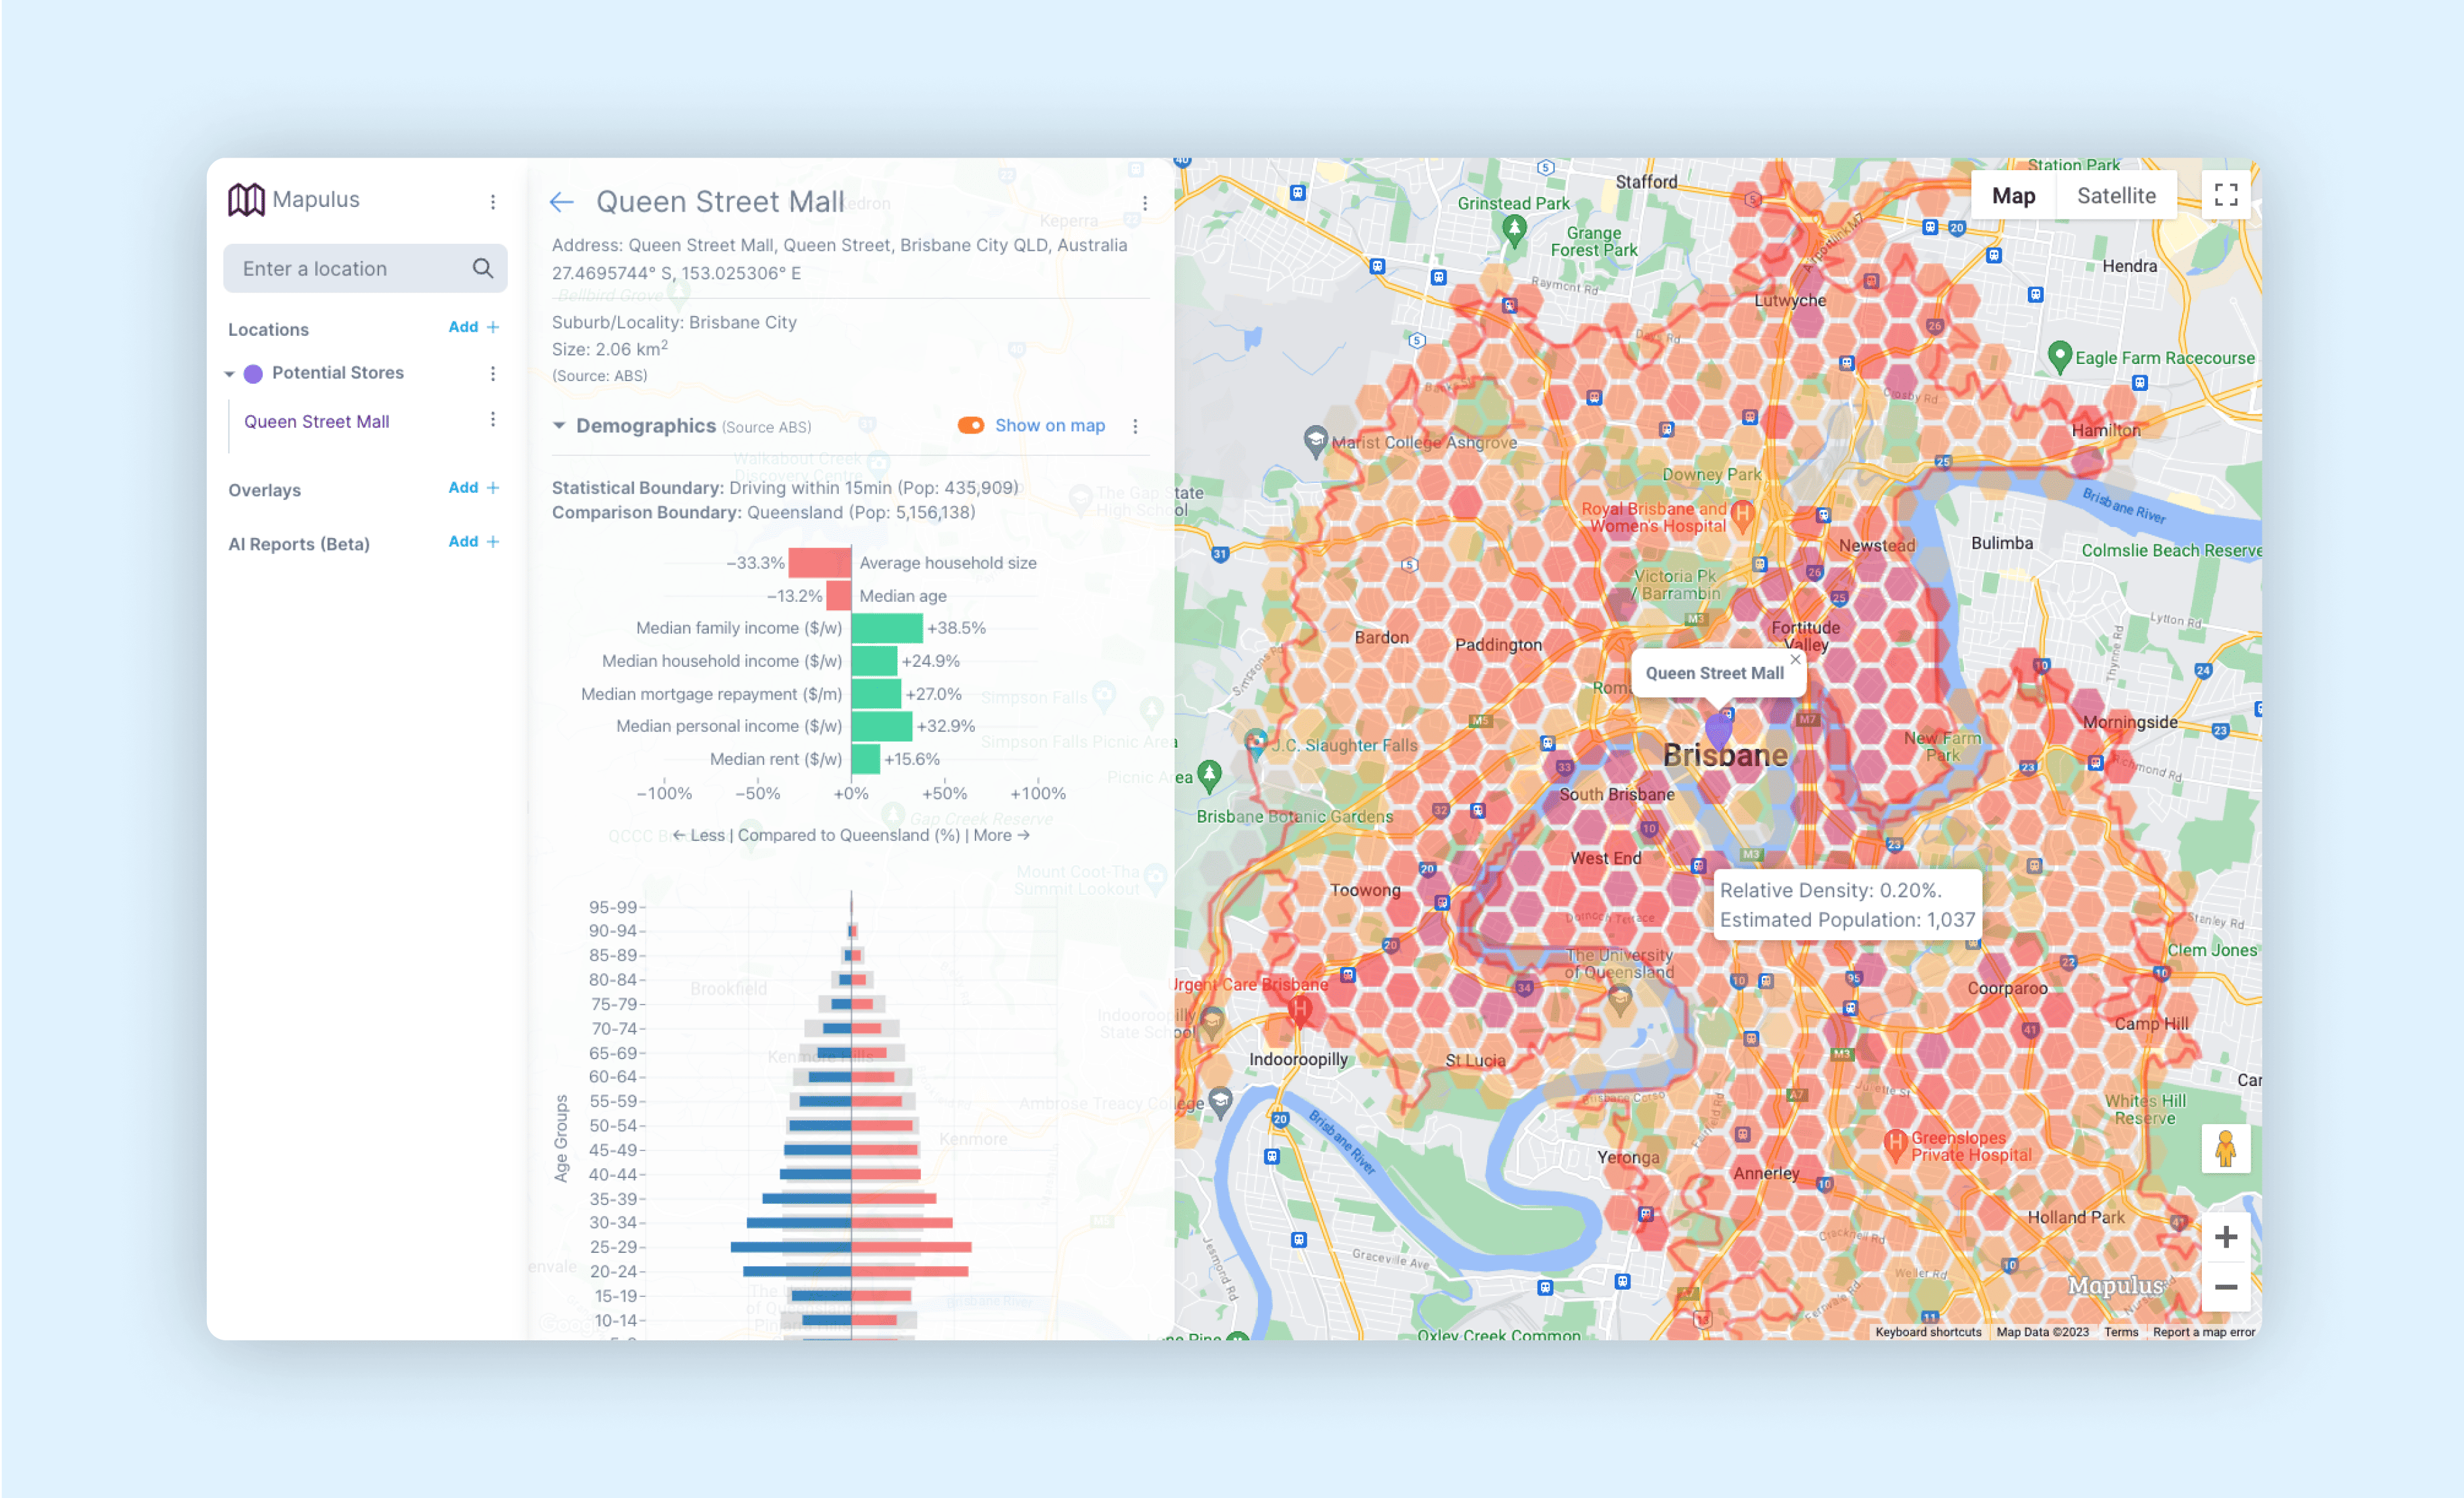
Task: Click the Marist College Ashgrove marker
Action: pyautogui.click(x=1315, y=441)
